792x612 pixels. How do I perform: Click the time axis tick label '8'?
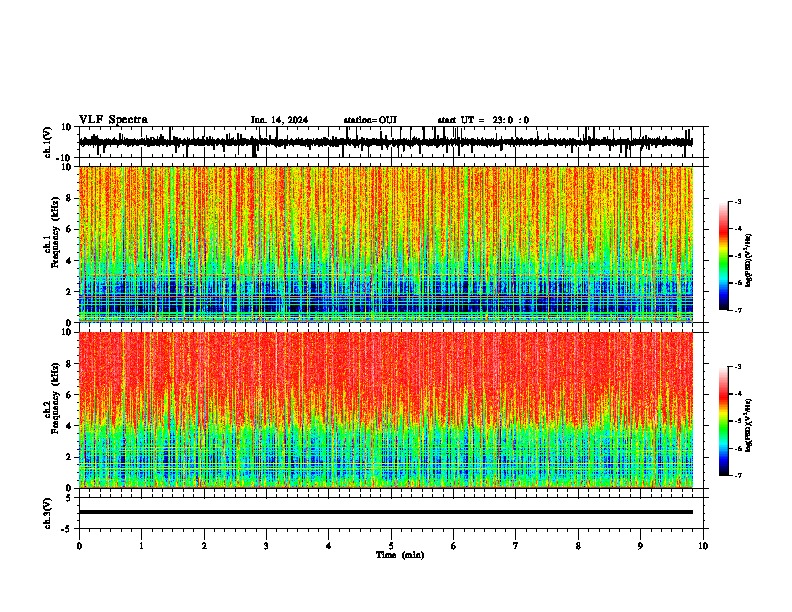click(578, 546)
